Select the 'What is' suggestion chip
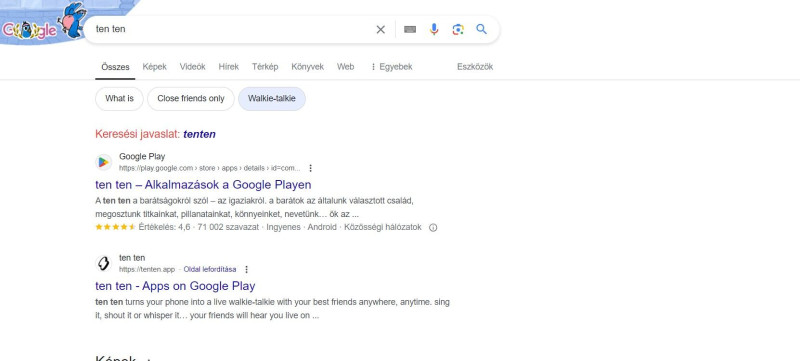The width and height of the screenshot is (800, 361). 119,99
